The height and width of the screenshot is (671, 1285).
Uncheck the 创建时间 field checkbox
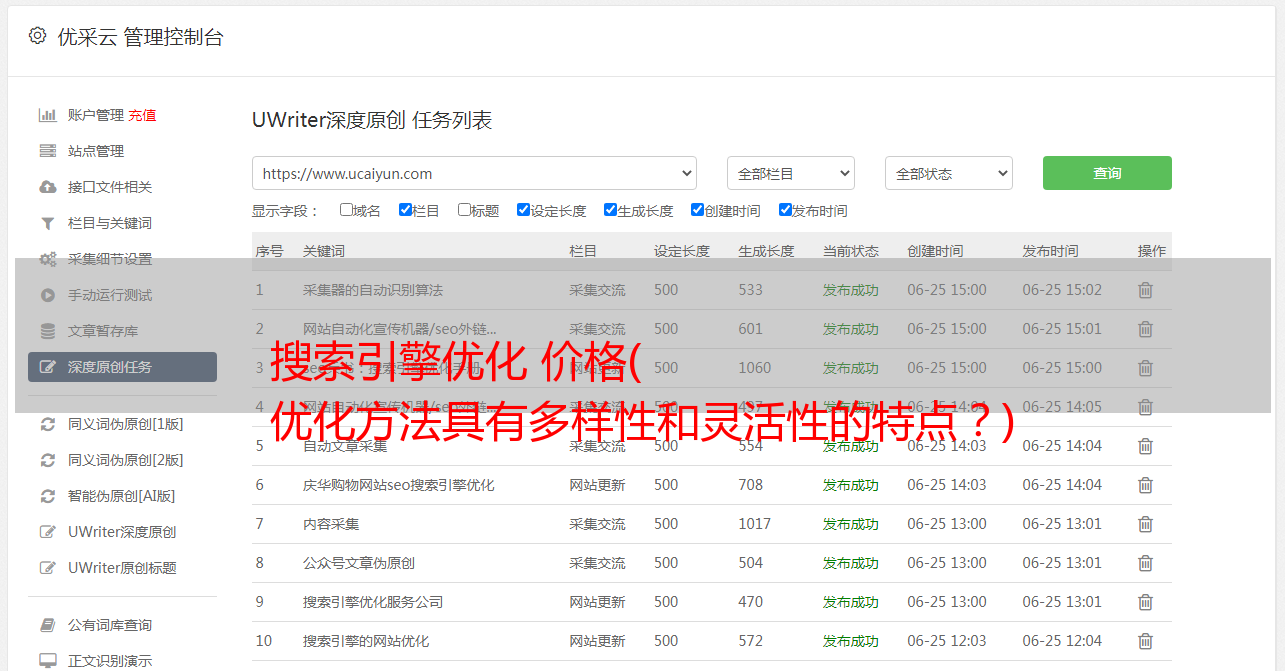tap(697, 210)
